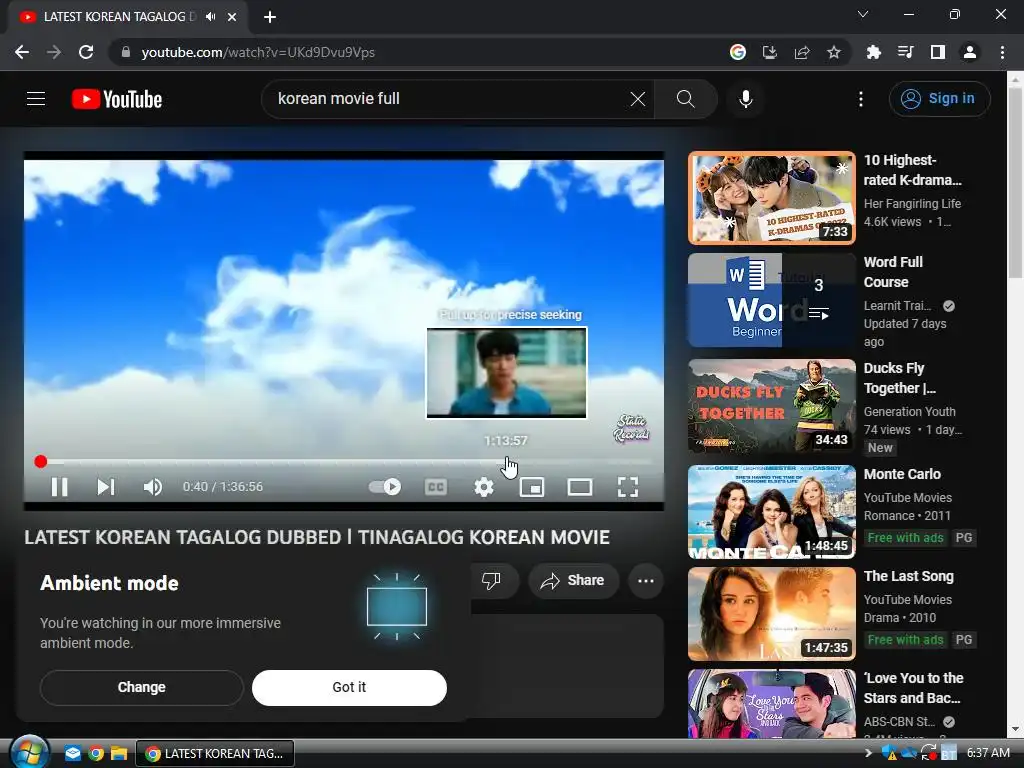Screen dimensions: 1024x768
Task: Close the LATEST KOREAN TAGALOG tab
Action: tap(232, 17)
